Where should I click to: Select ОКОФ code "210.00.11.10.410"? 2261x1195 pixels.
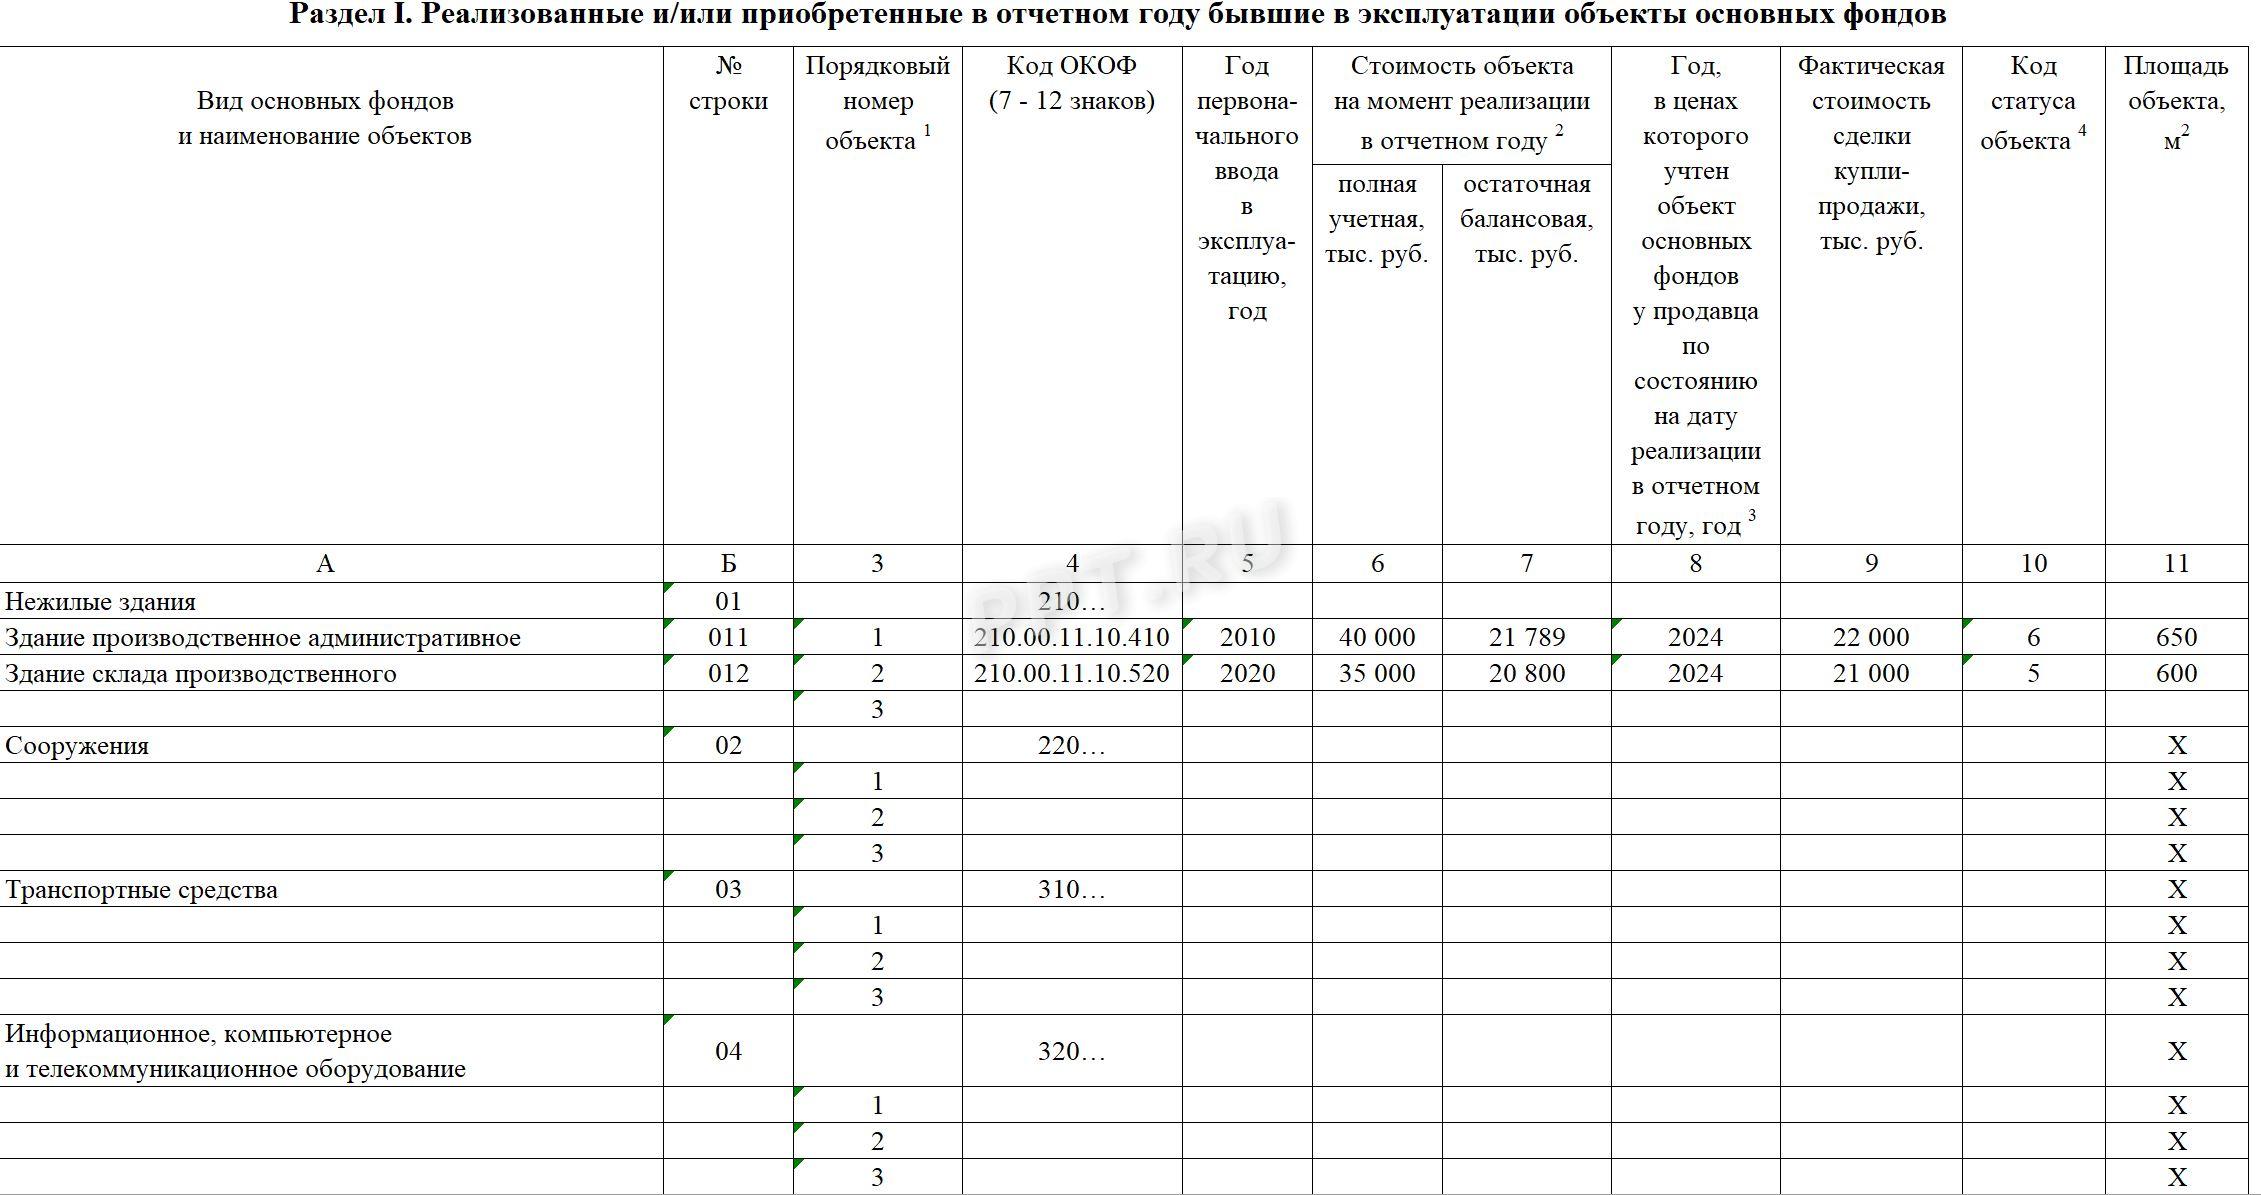pos(1072,638)
